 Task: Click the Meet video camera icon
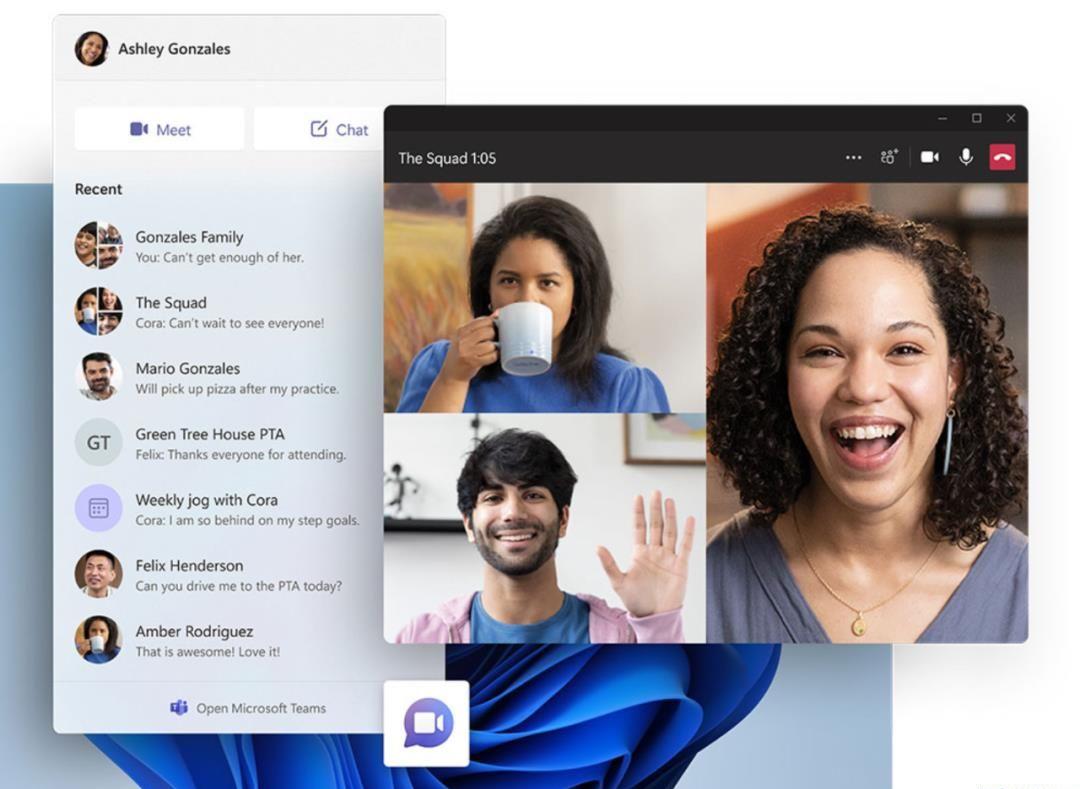[139, 129]
